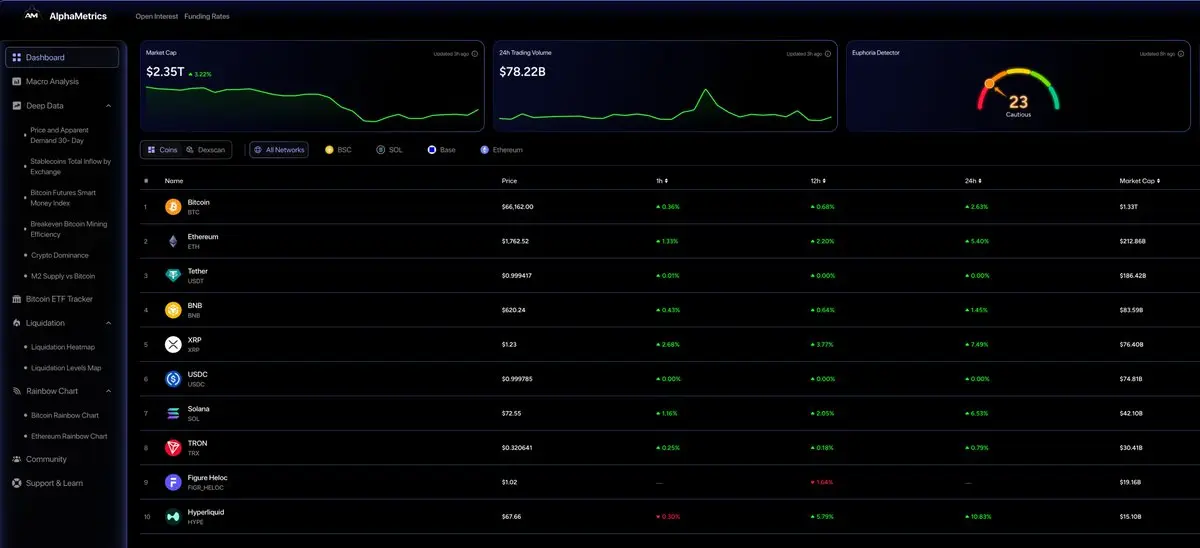1200x548 pixels.
Task: Click Open Interest in top navigation
Action: click(157, 17)
